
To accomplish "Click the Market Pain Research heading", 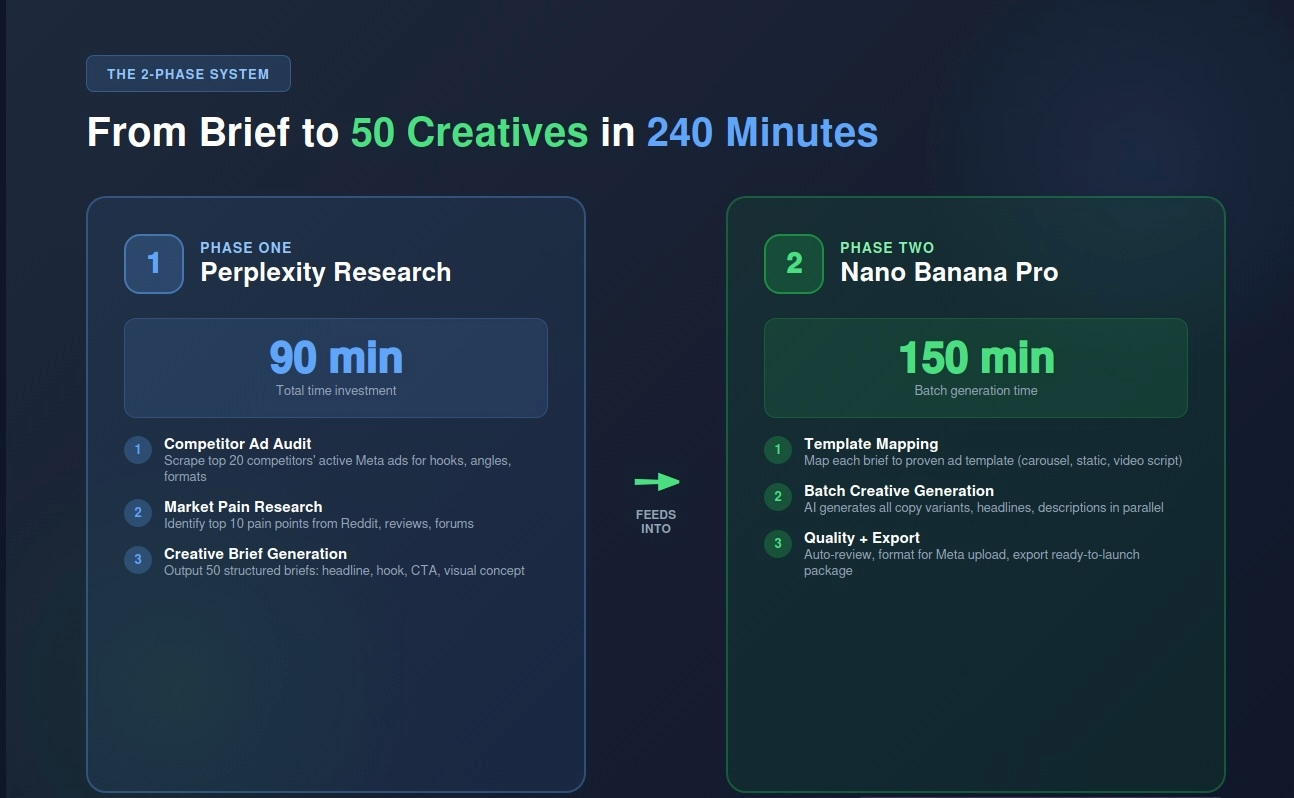I will (x=243, y=507).
